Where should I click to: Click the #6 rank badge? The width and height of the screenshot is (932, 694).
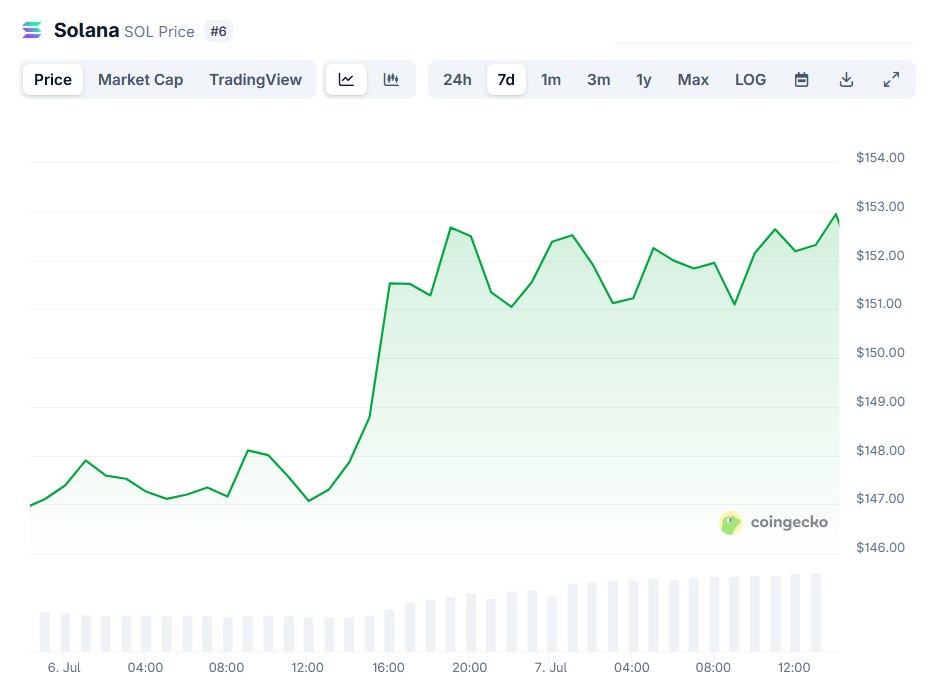(x=218, y=31)
